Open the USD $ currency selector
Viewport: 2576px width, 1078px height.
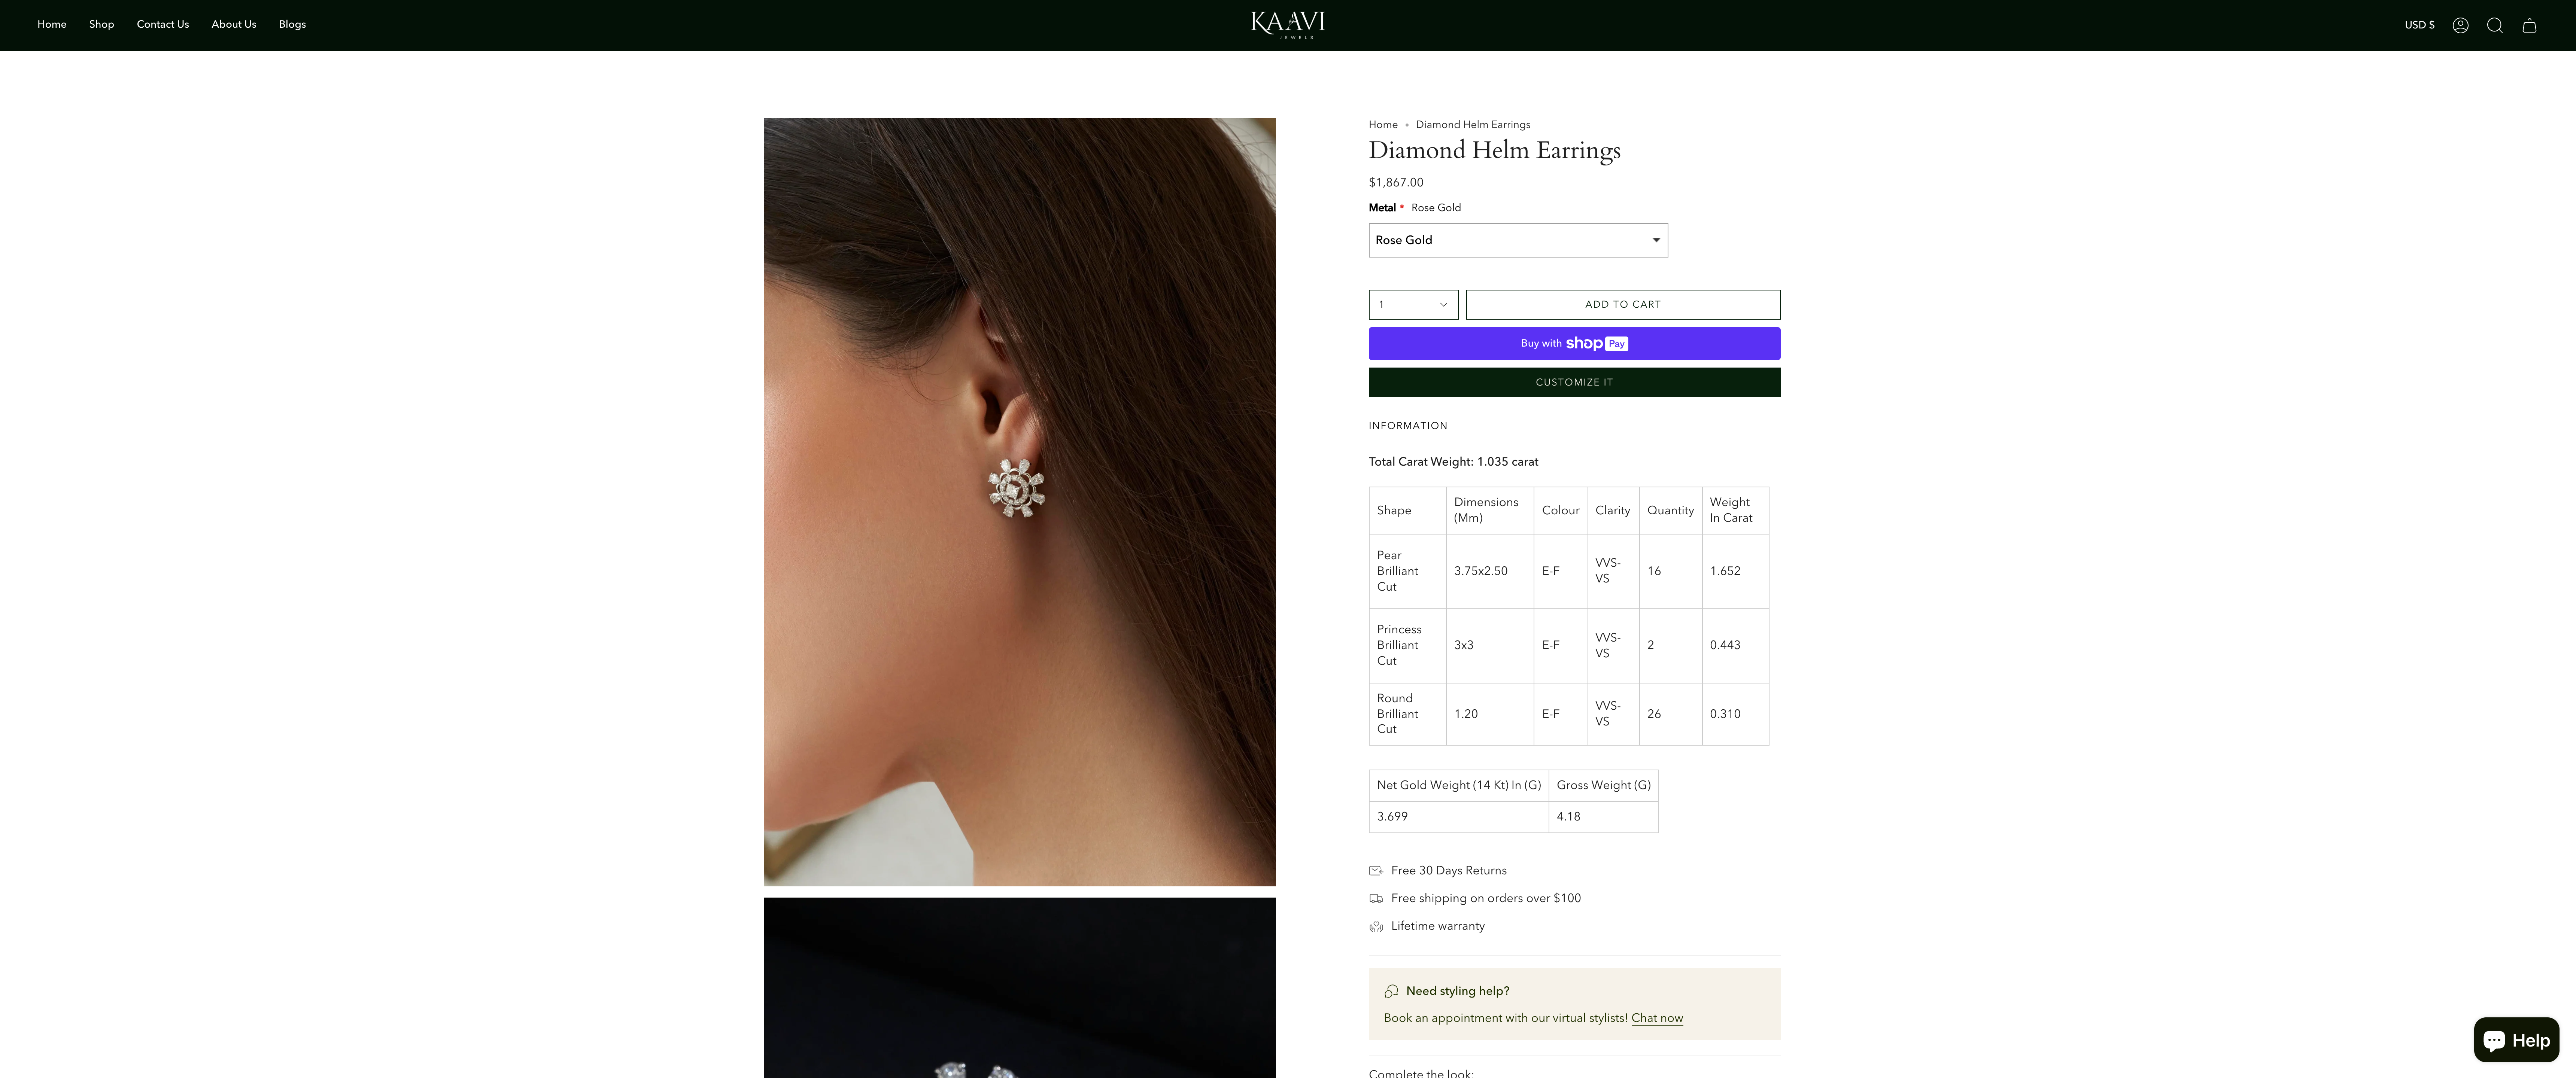(2420, 25)
